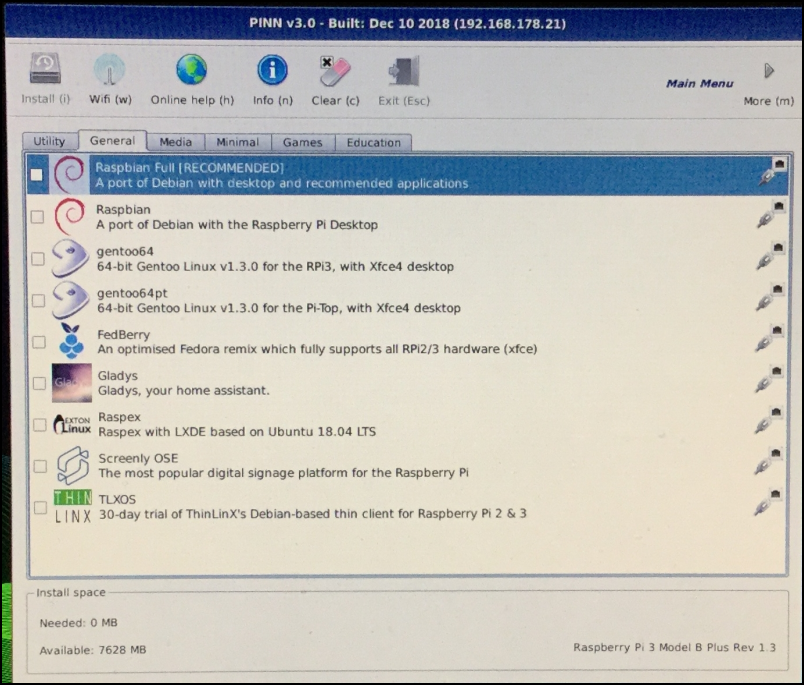Click network source icon on gentoo64 row
Screen dimensions: 804x685
click(771, 255)
